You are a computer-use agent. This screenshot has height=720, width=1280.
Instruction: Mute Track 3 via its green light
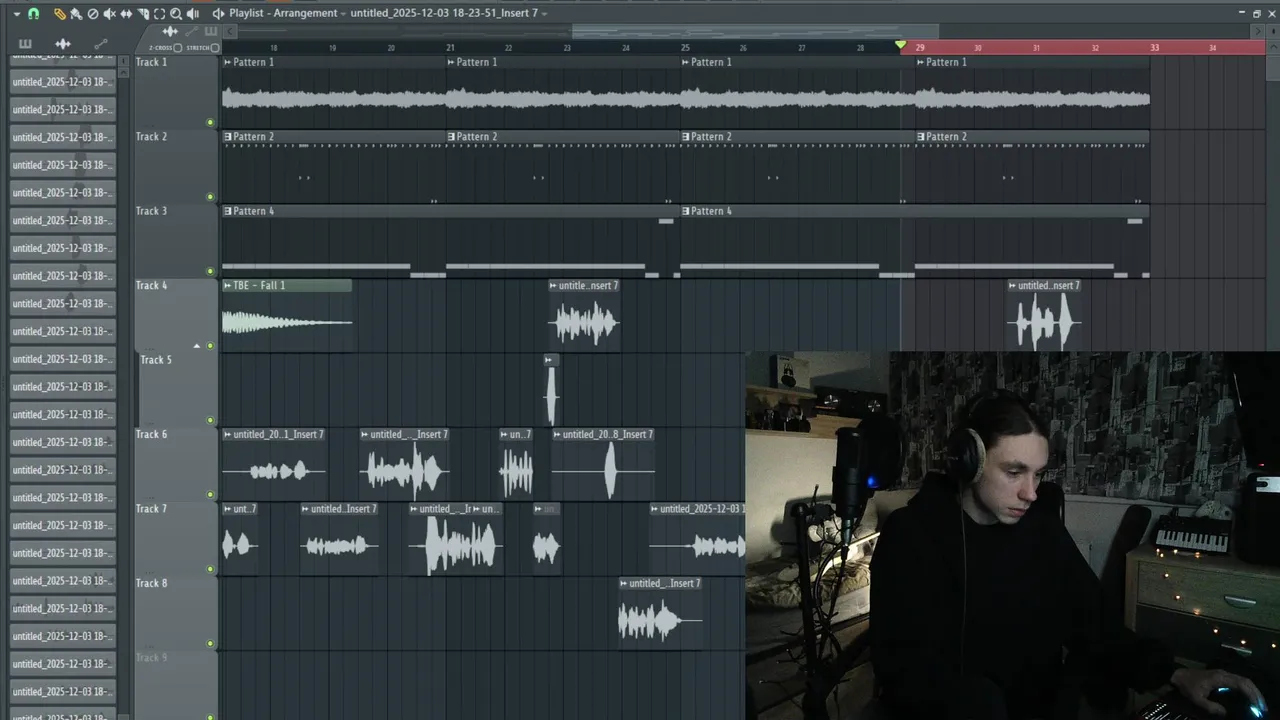[210, 271]
